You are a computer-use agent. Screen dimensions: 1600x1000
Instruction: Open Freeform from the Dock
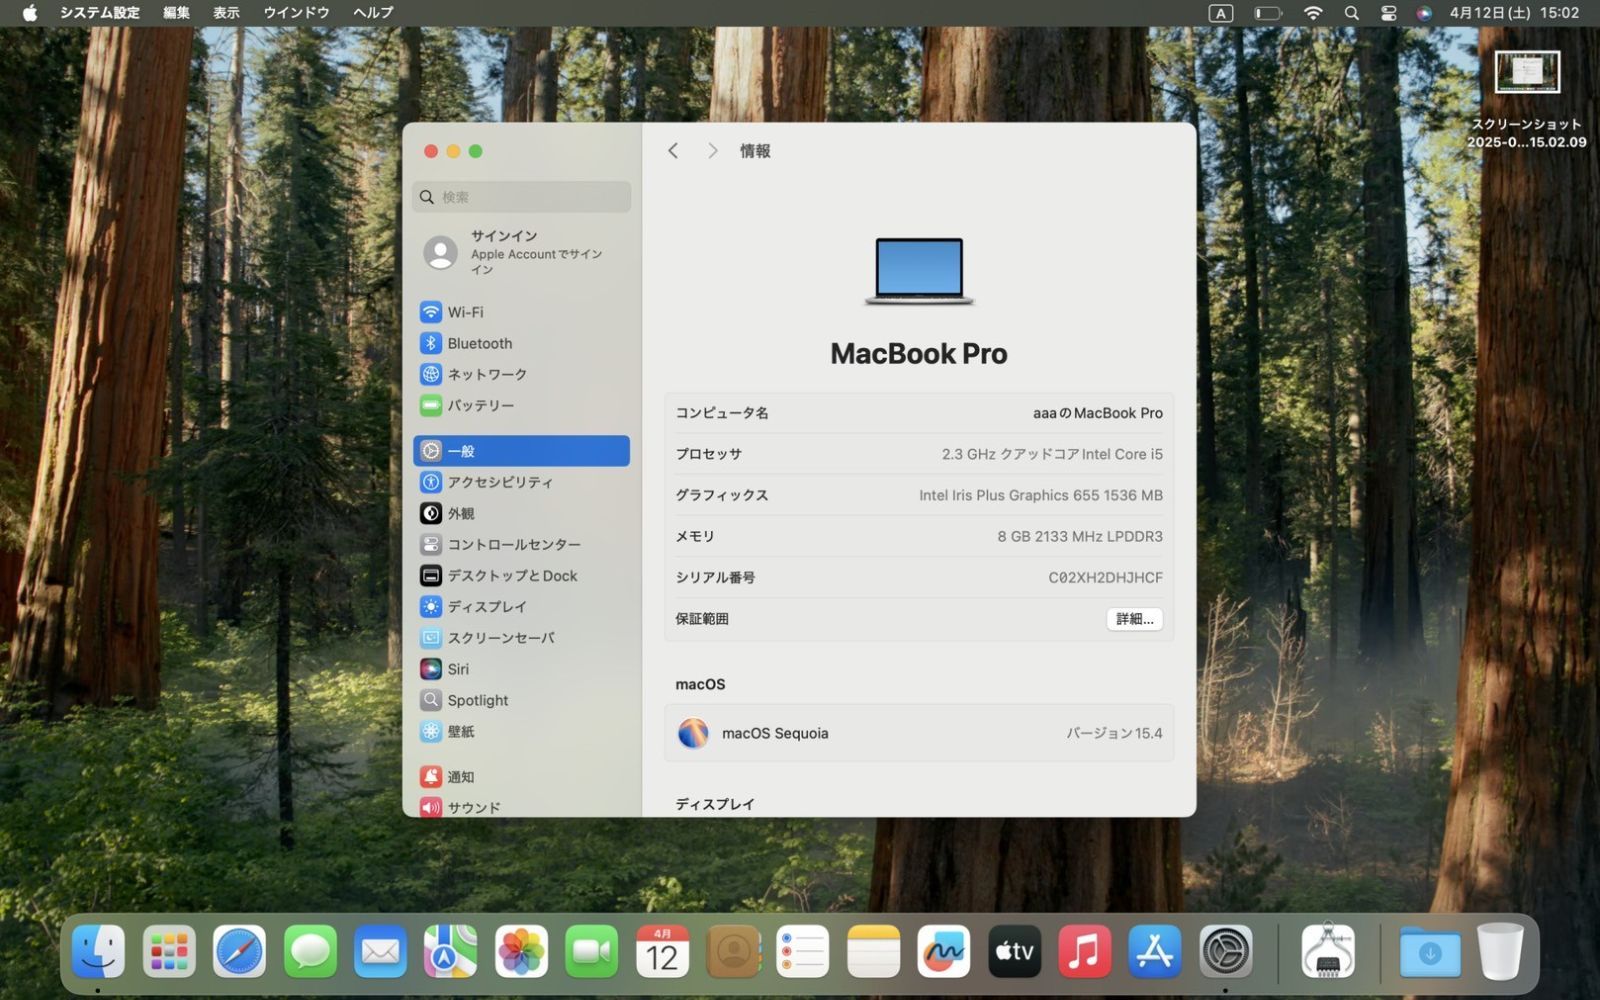[x=943, y=951]
